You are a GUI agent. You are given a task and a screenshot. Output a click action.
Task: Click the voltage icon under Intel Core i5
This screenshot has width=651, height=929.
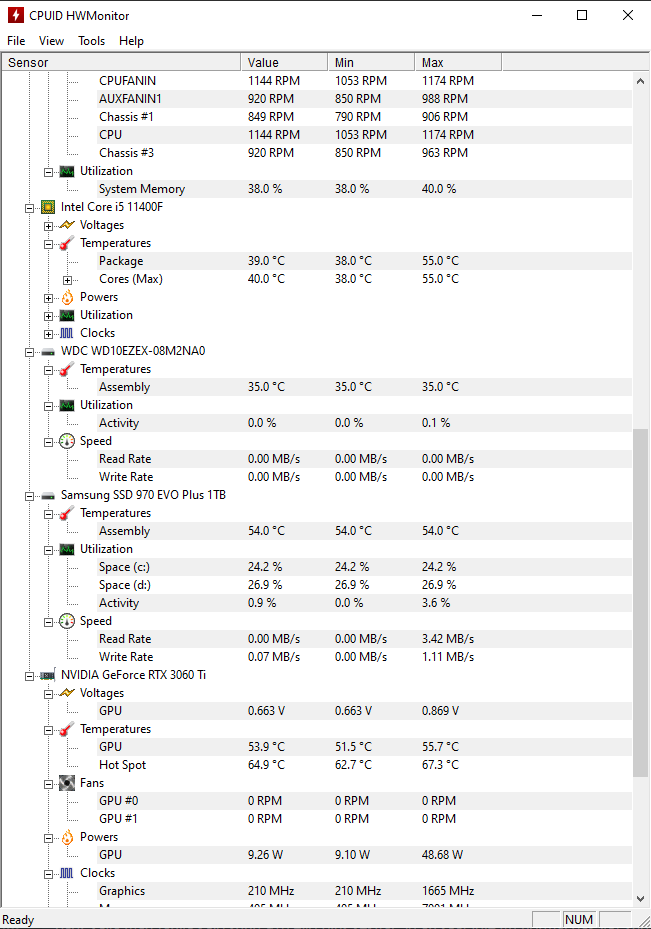click(x=67, y=225)
